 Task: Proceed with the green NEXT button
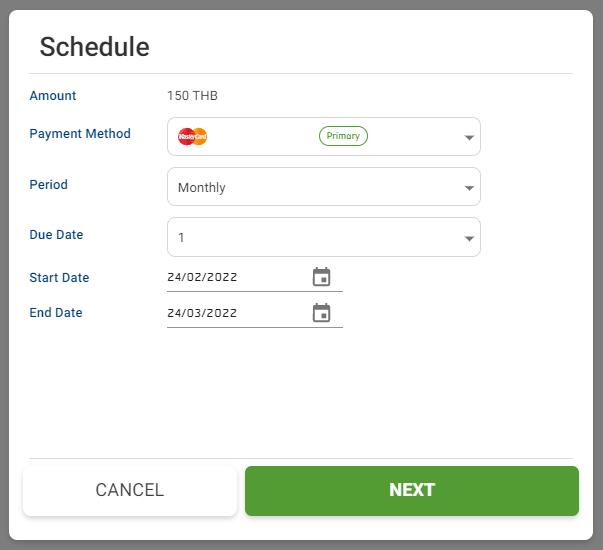point(412,491)
